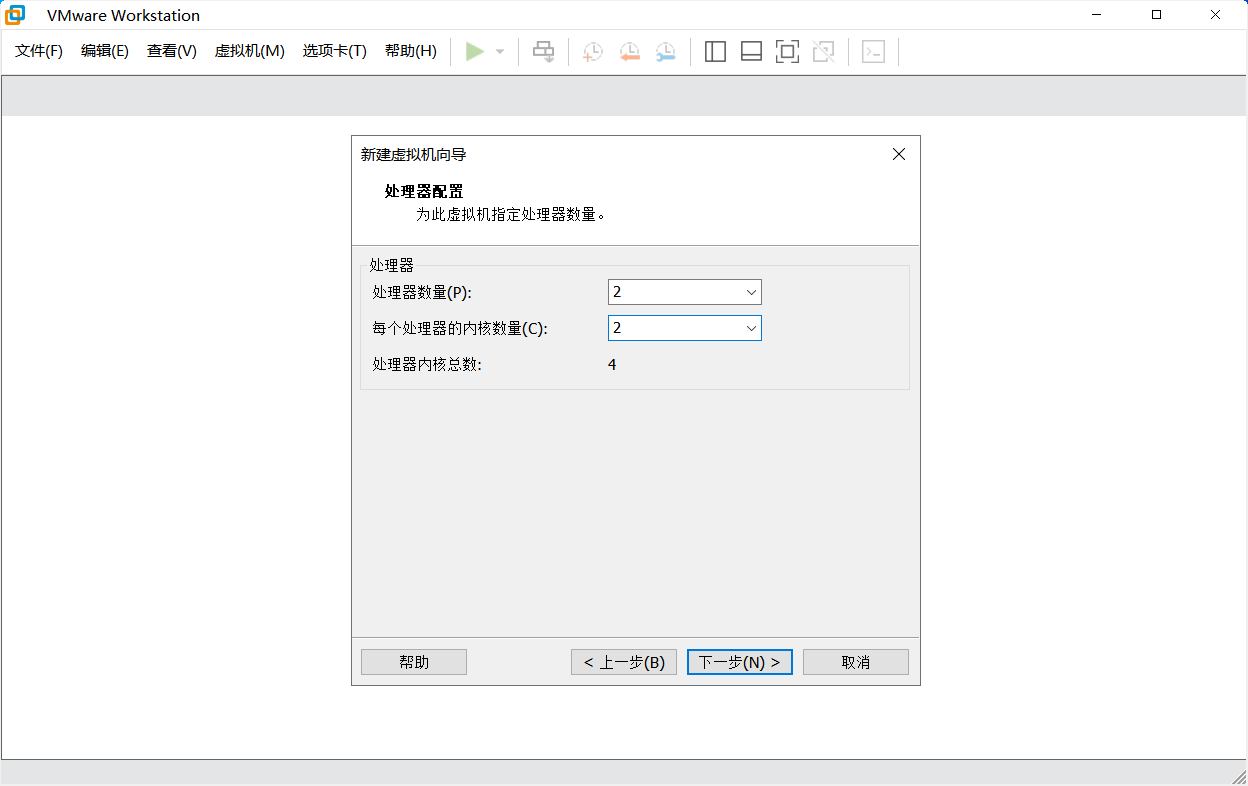Viewport: 1248px width, 786px height.
Task: Open the 虚拟机(M) menu
Action: pyautogui.click(x=249, y=51)
